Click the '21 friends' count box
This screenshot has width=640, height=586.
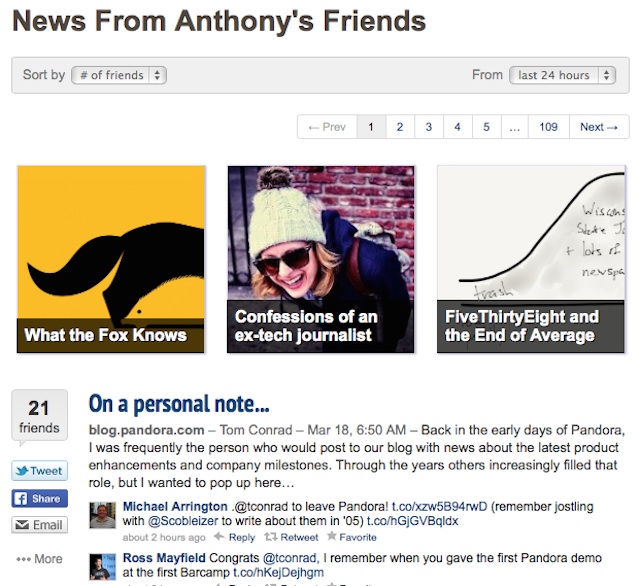point(40,416)
